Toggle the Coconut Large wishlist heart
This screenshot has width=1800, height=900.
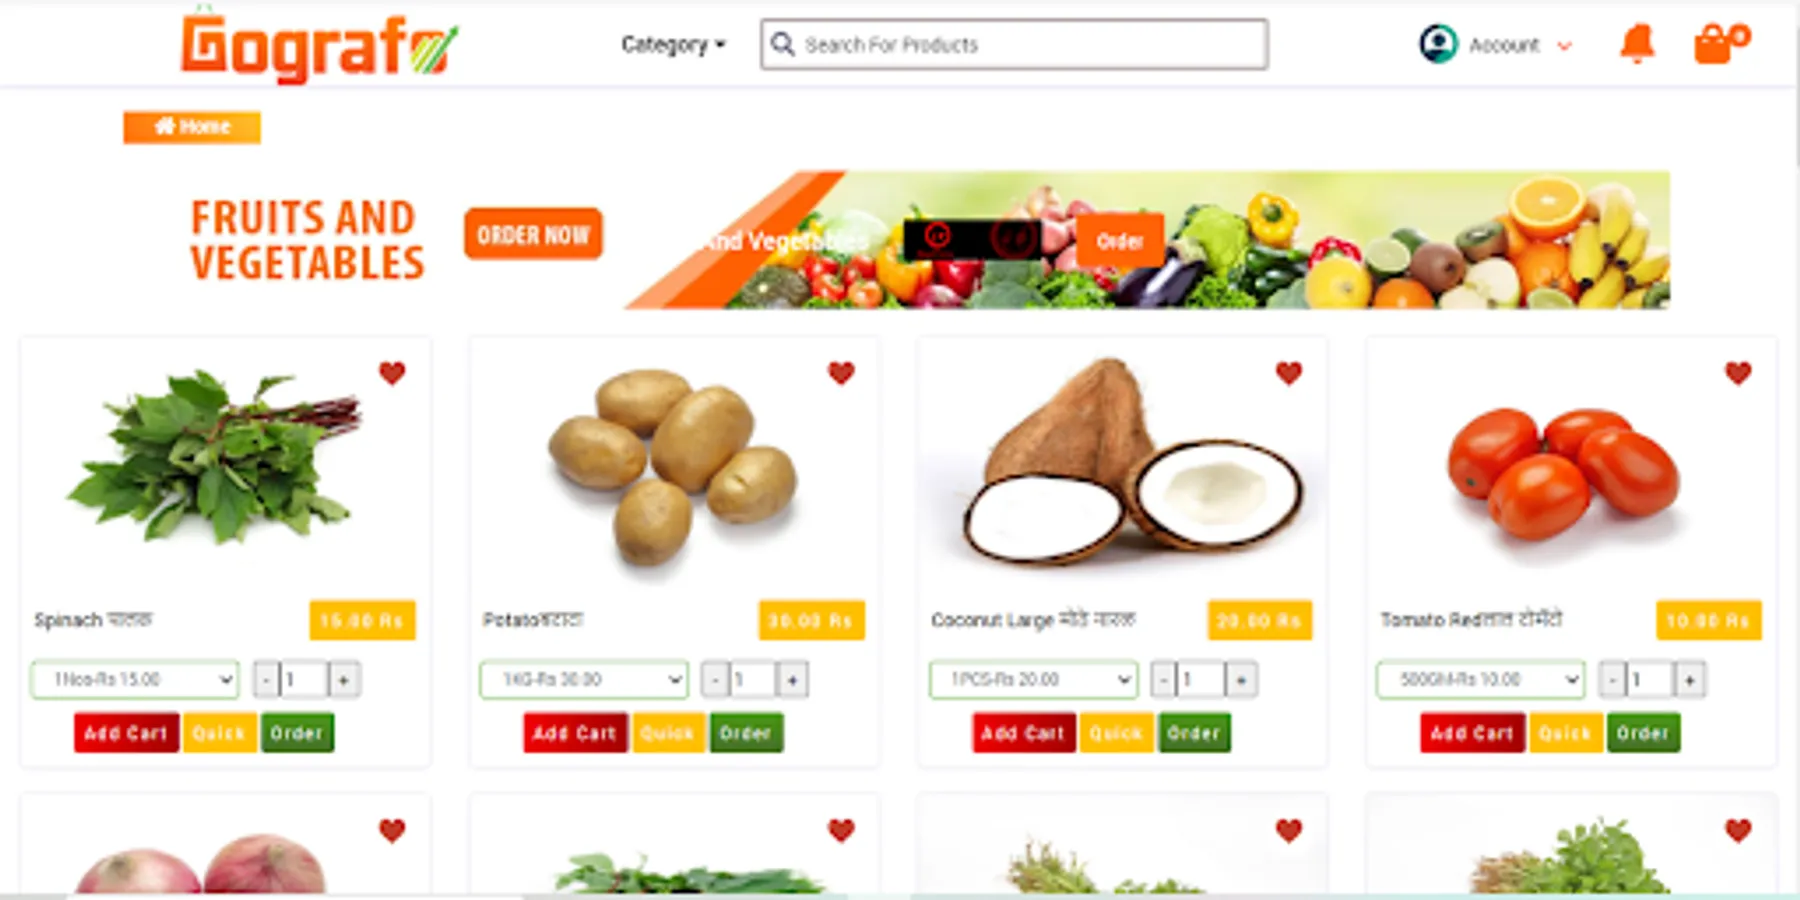(x=1289, y=373)
